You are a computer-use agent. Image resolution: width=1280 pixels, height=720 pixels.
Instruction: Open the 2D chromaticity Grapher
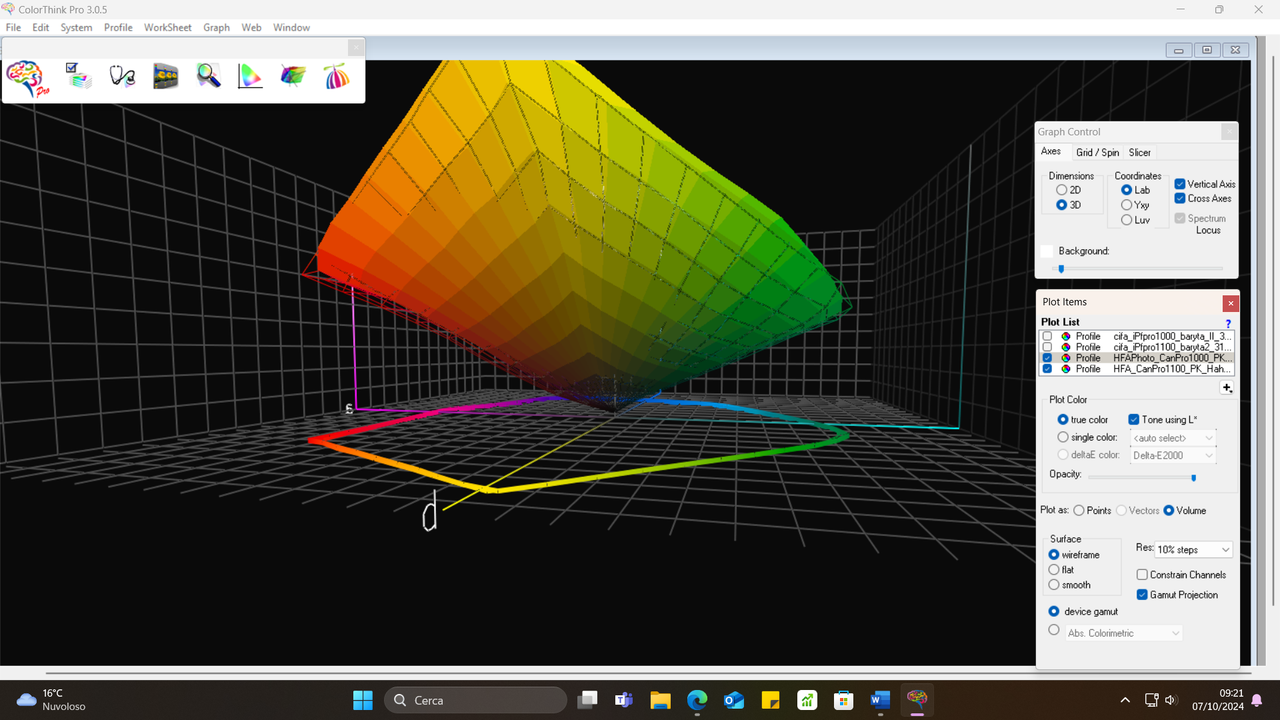point(249,76)
